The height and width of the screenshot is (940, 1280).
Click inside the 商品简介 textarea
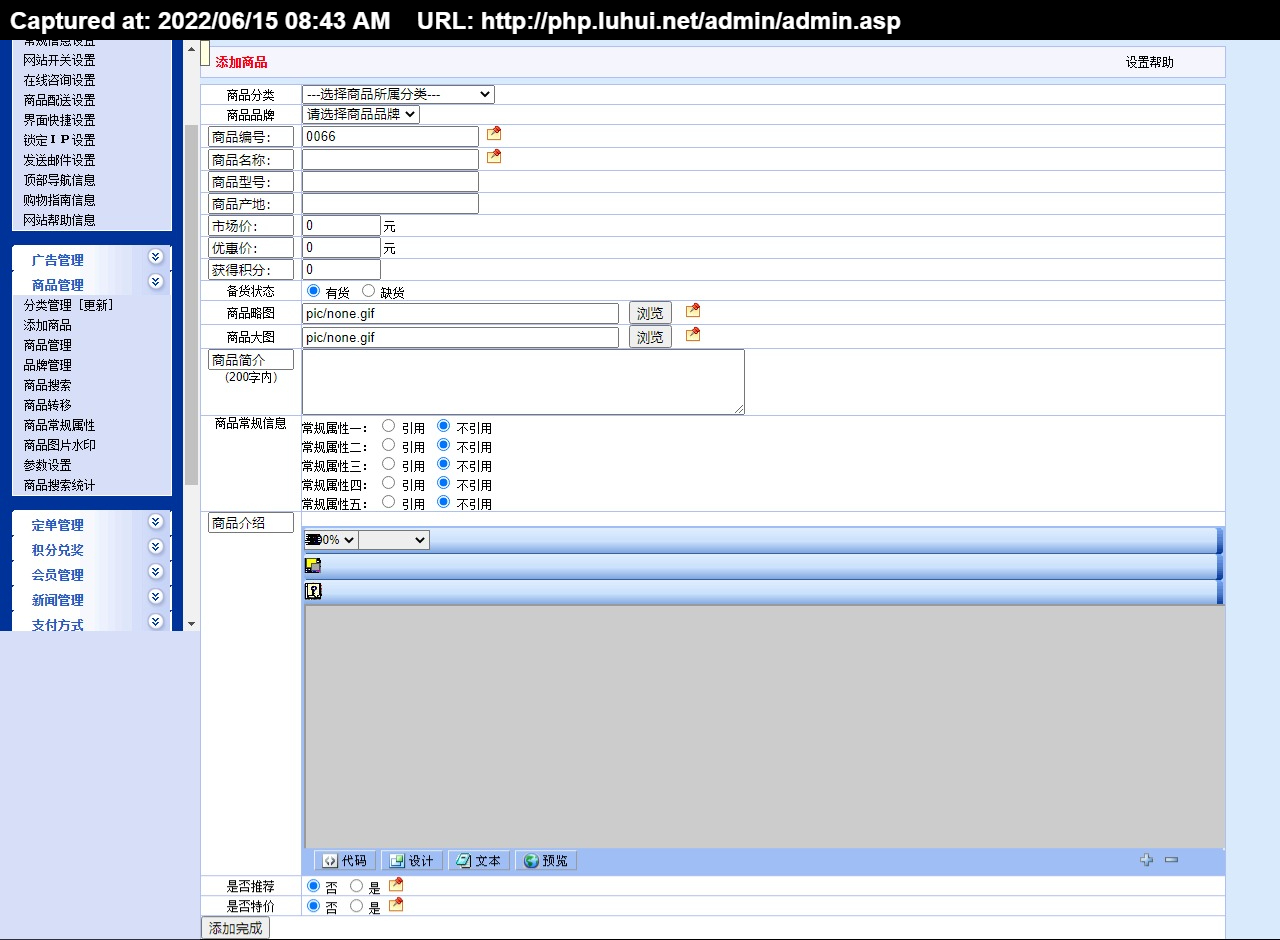point(523,381)
